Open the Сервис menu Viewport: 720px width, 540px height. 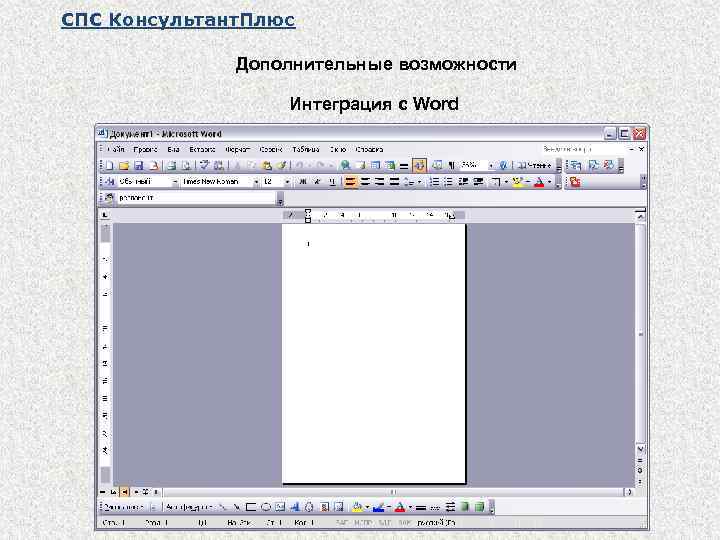tap(271, 149)
